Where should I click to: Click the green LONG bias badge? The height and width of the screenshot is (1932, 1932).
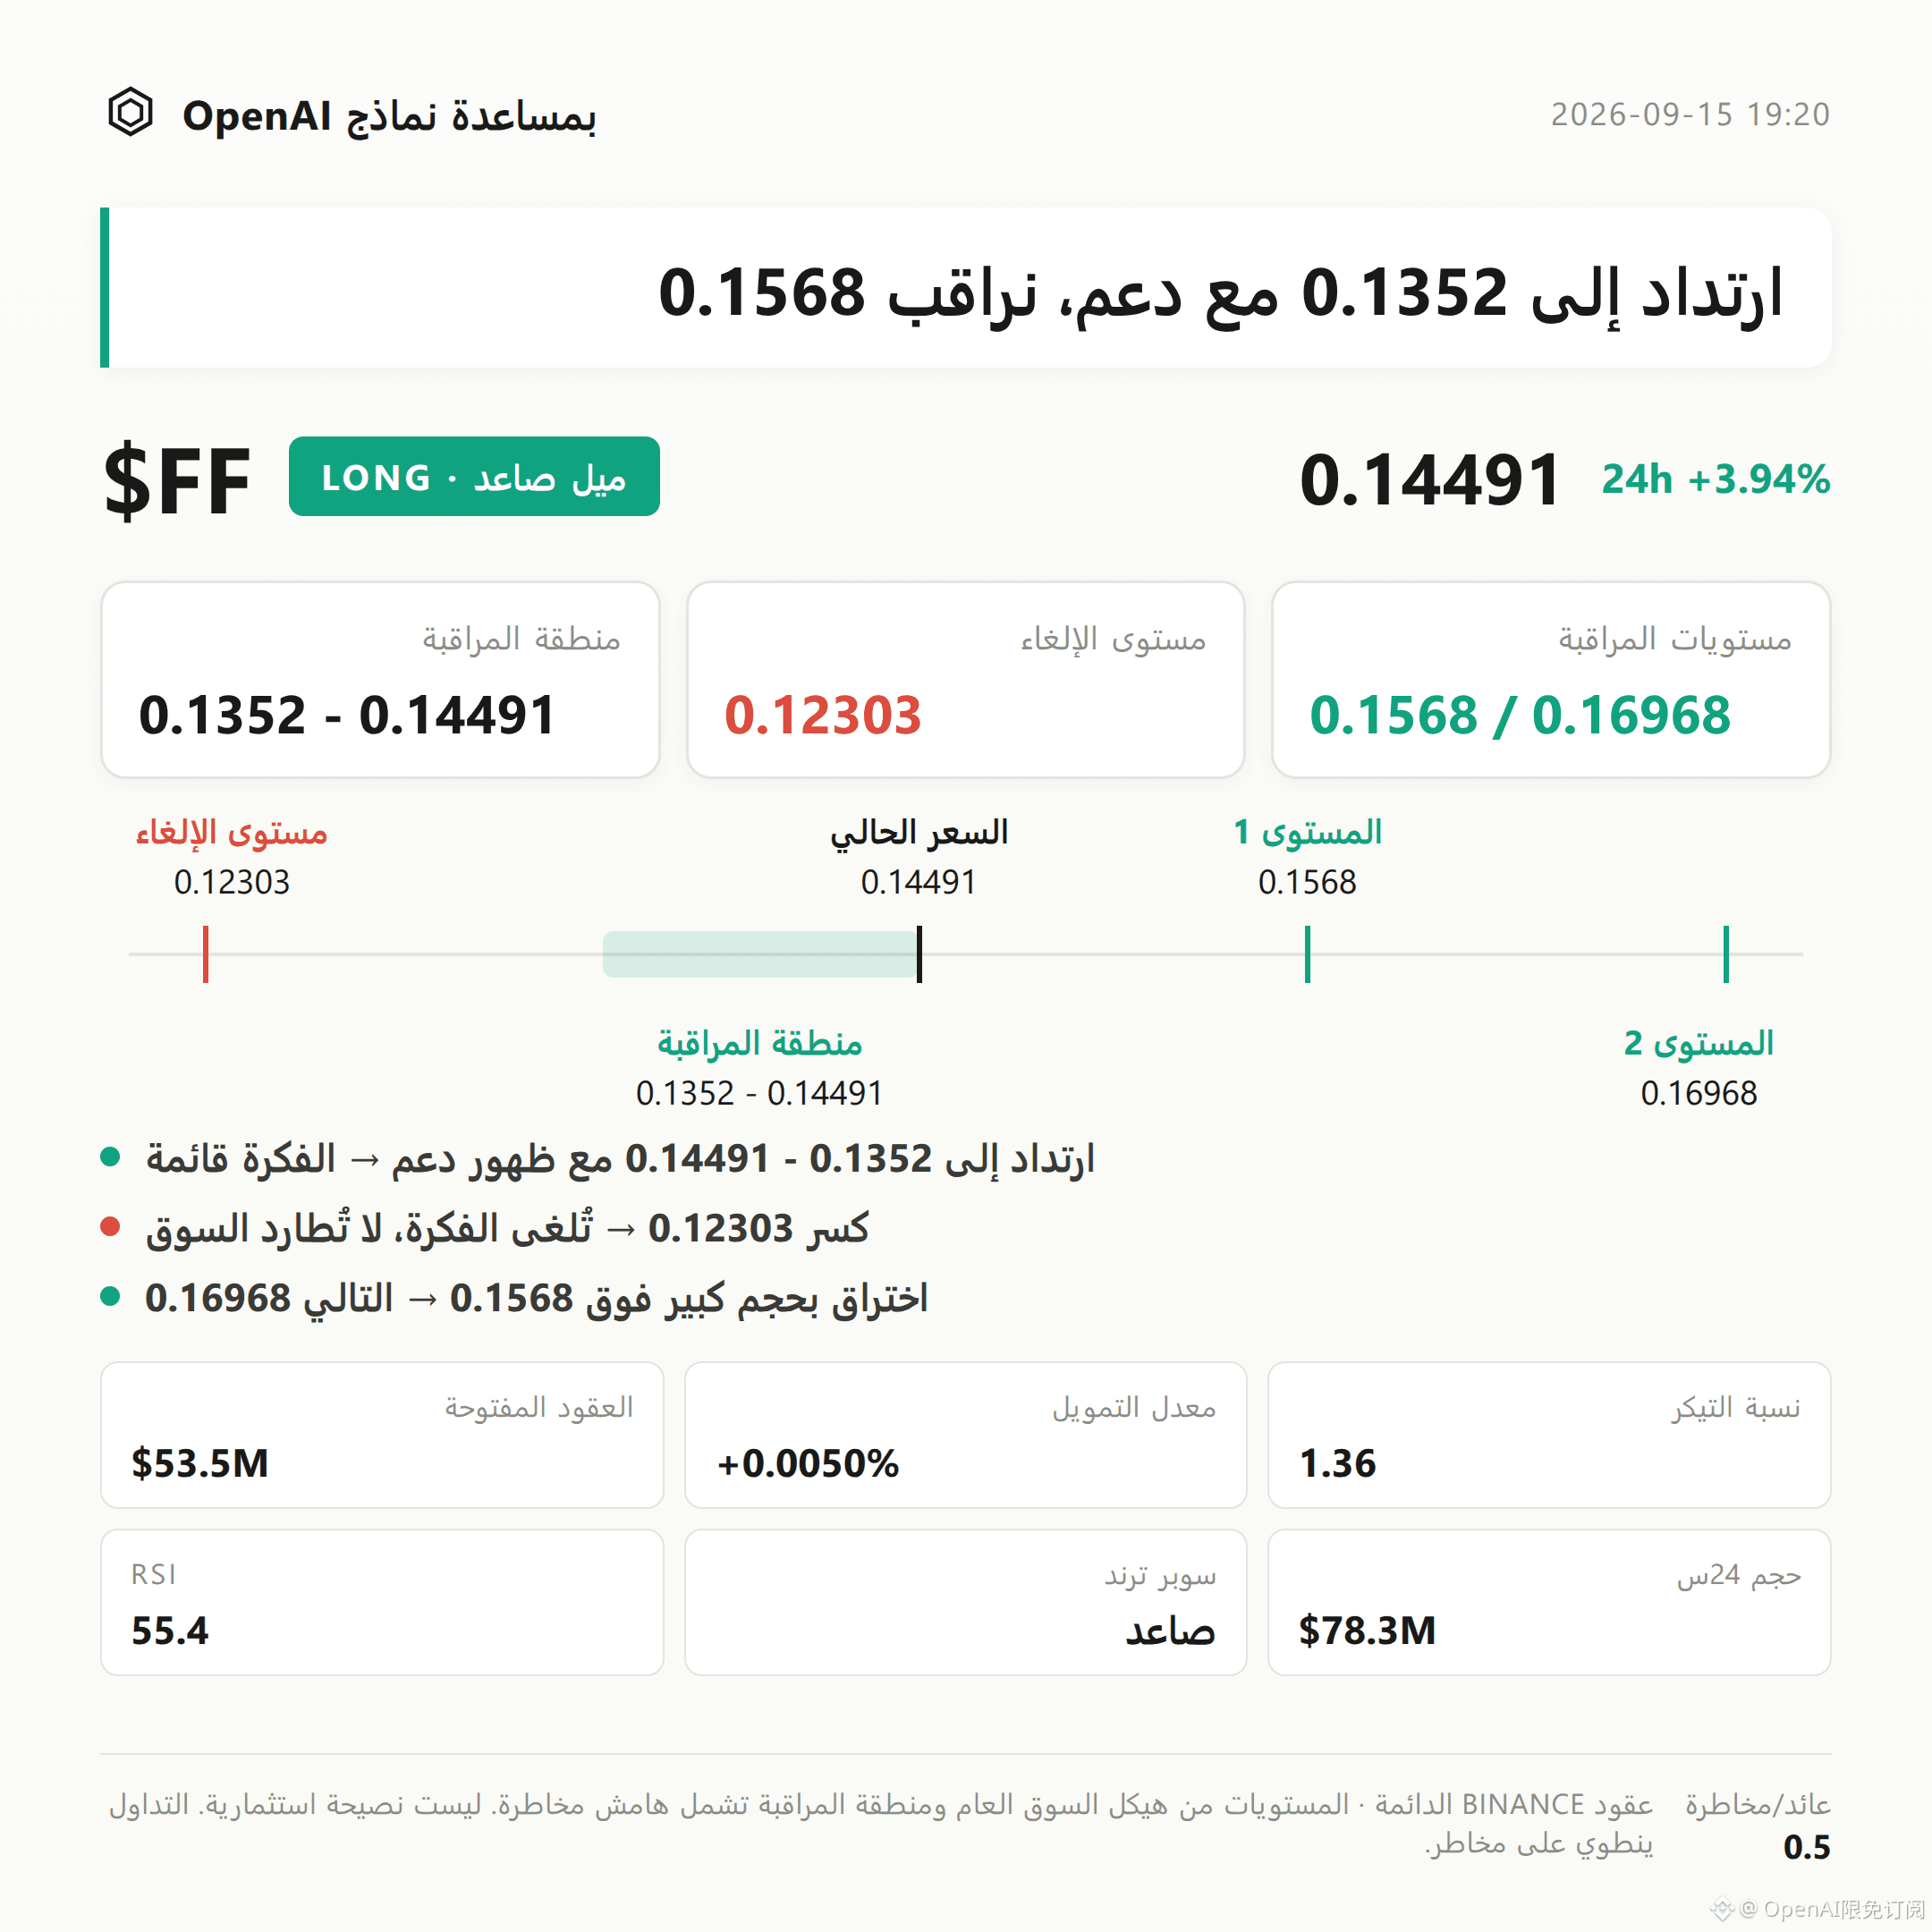474,476
